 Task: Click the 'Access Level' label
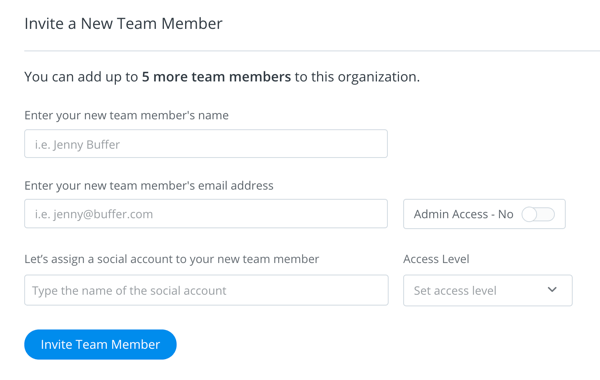[436, 259]
